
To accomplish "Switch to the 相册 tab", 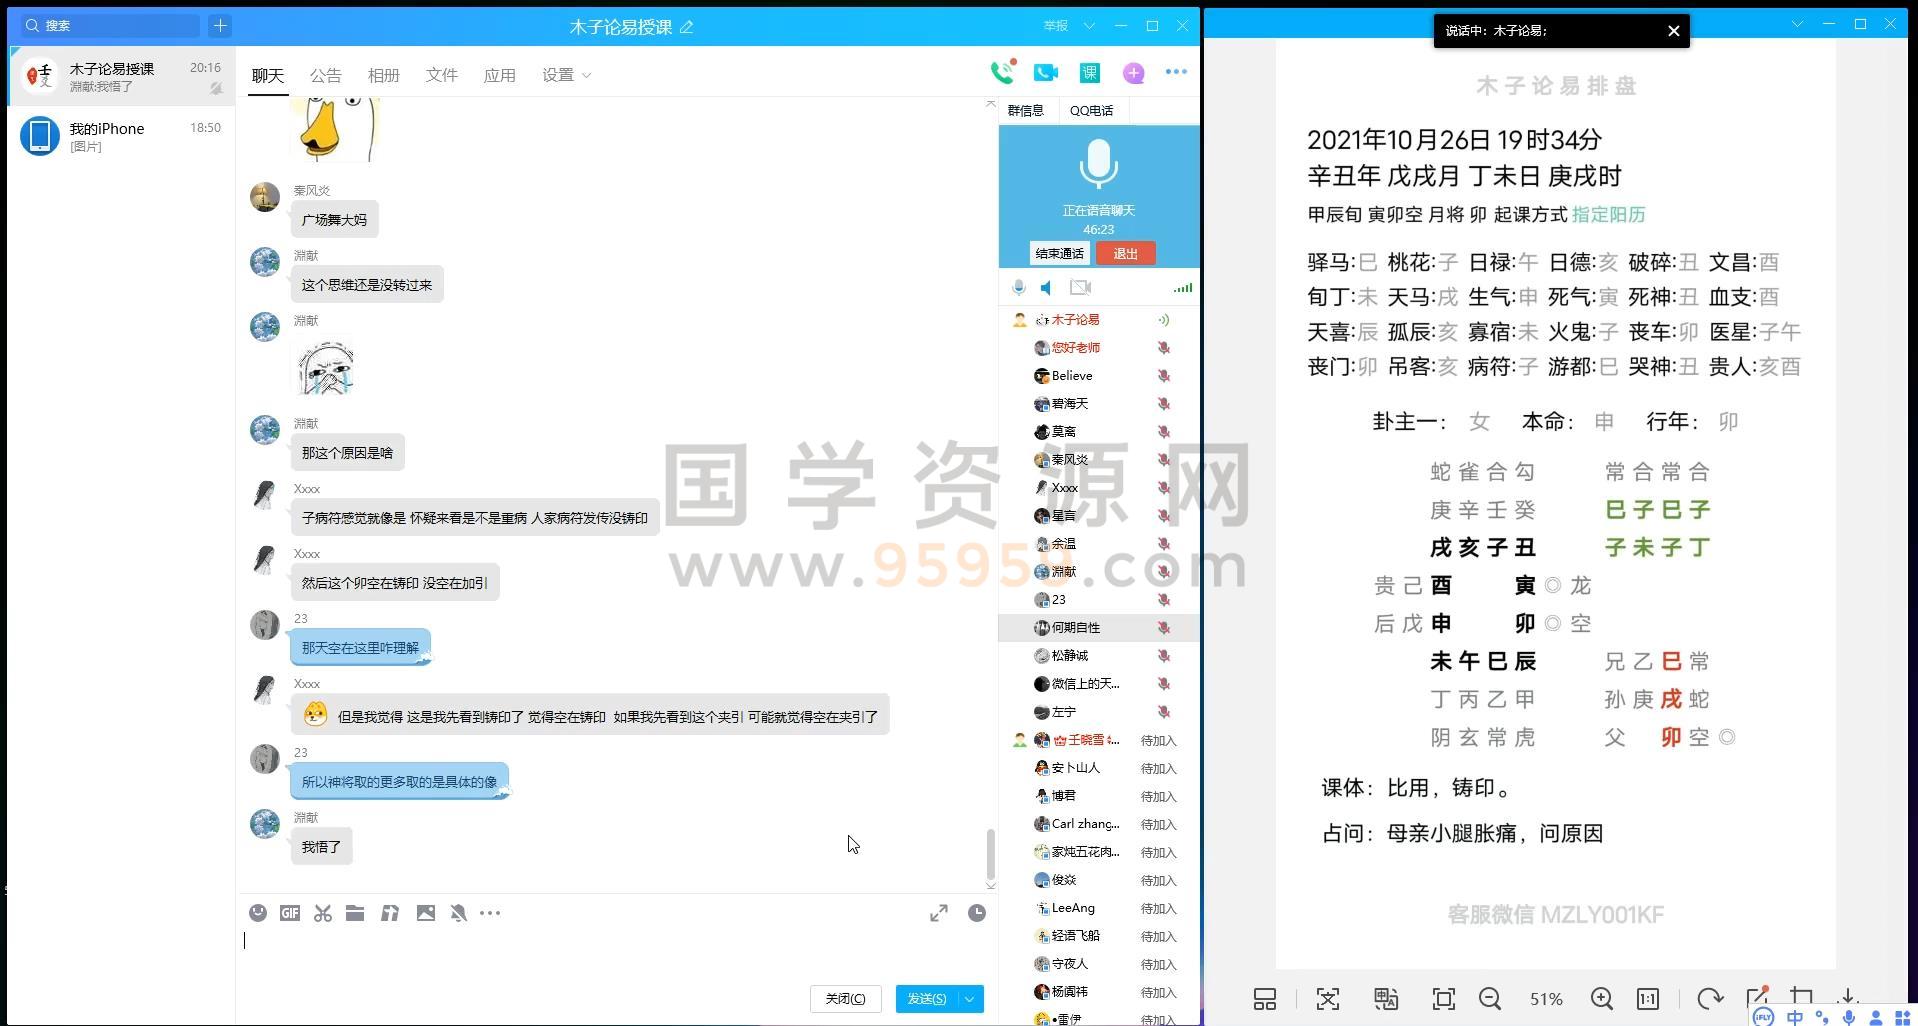I will pyautogui.click(x=384, y=74).
